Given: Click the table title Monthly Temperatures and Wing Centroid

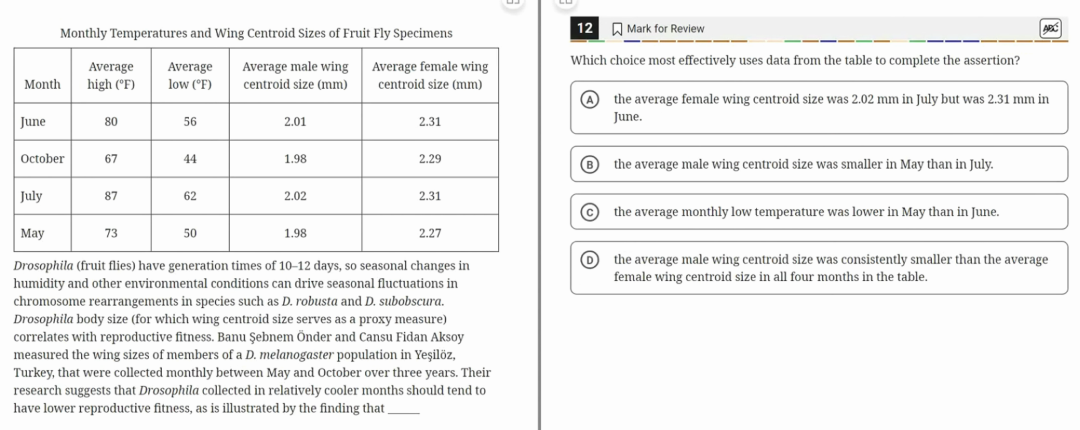Looking at the screenshot, I should [x=256, y=33].
